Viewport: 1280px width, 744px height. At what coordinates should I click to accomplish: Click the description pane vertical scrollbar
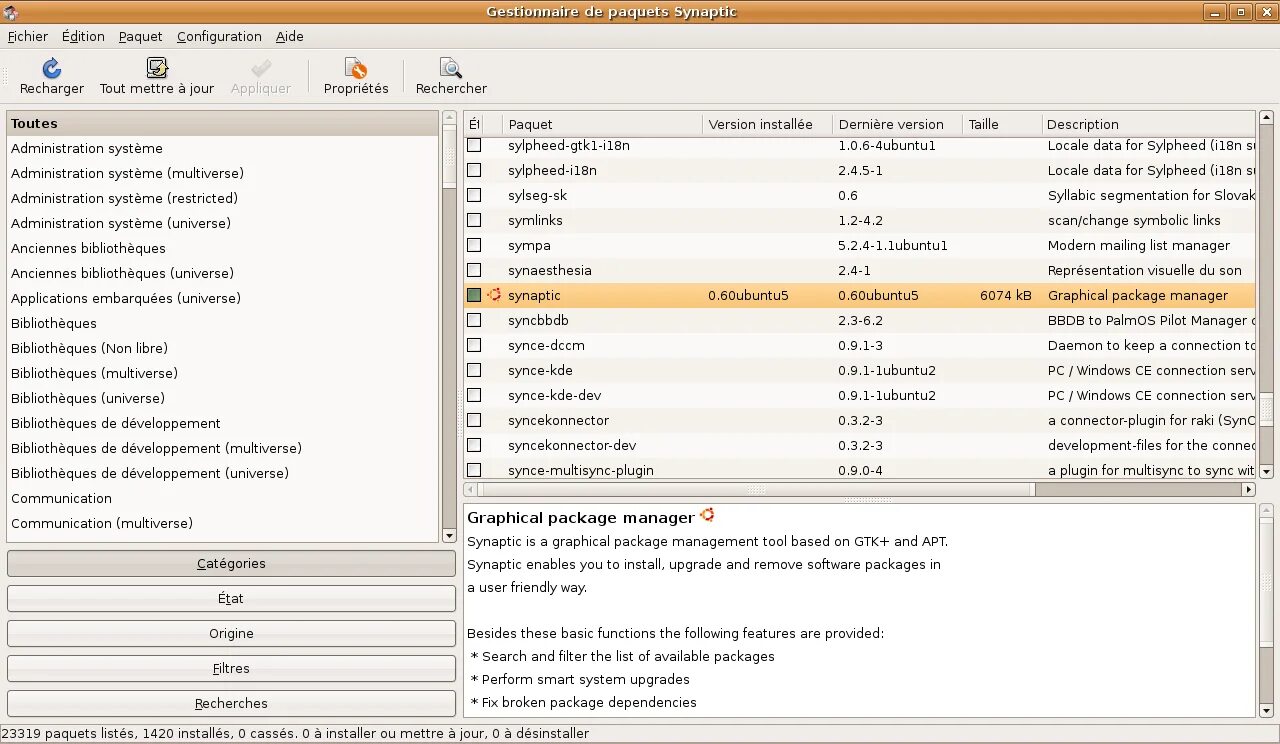click(1266, 610)
